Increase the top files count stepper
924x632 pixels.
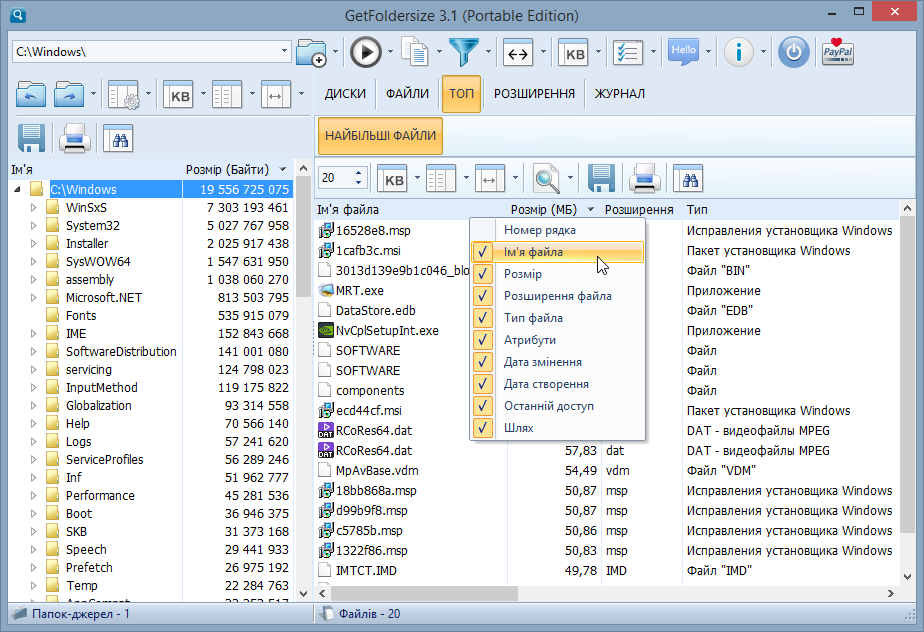tap(358, 173)
